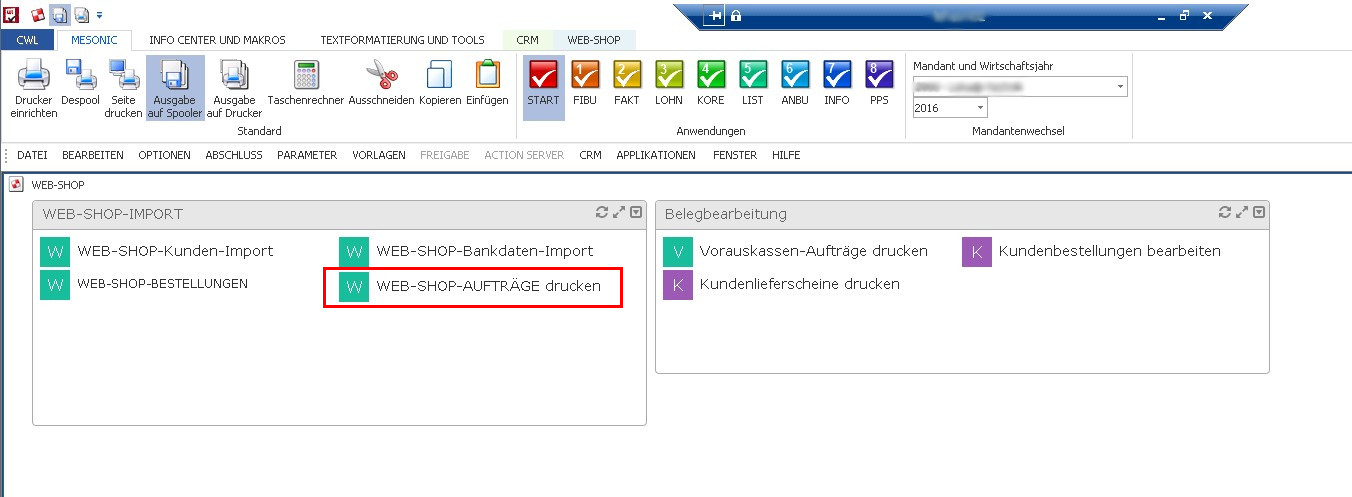Refresh the Belegbearbeitung panel
This screenshot has height=497, width=1352.
pyautogui.click(x=1225, y=212)
